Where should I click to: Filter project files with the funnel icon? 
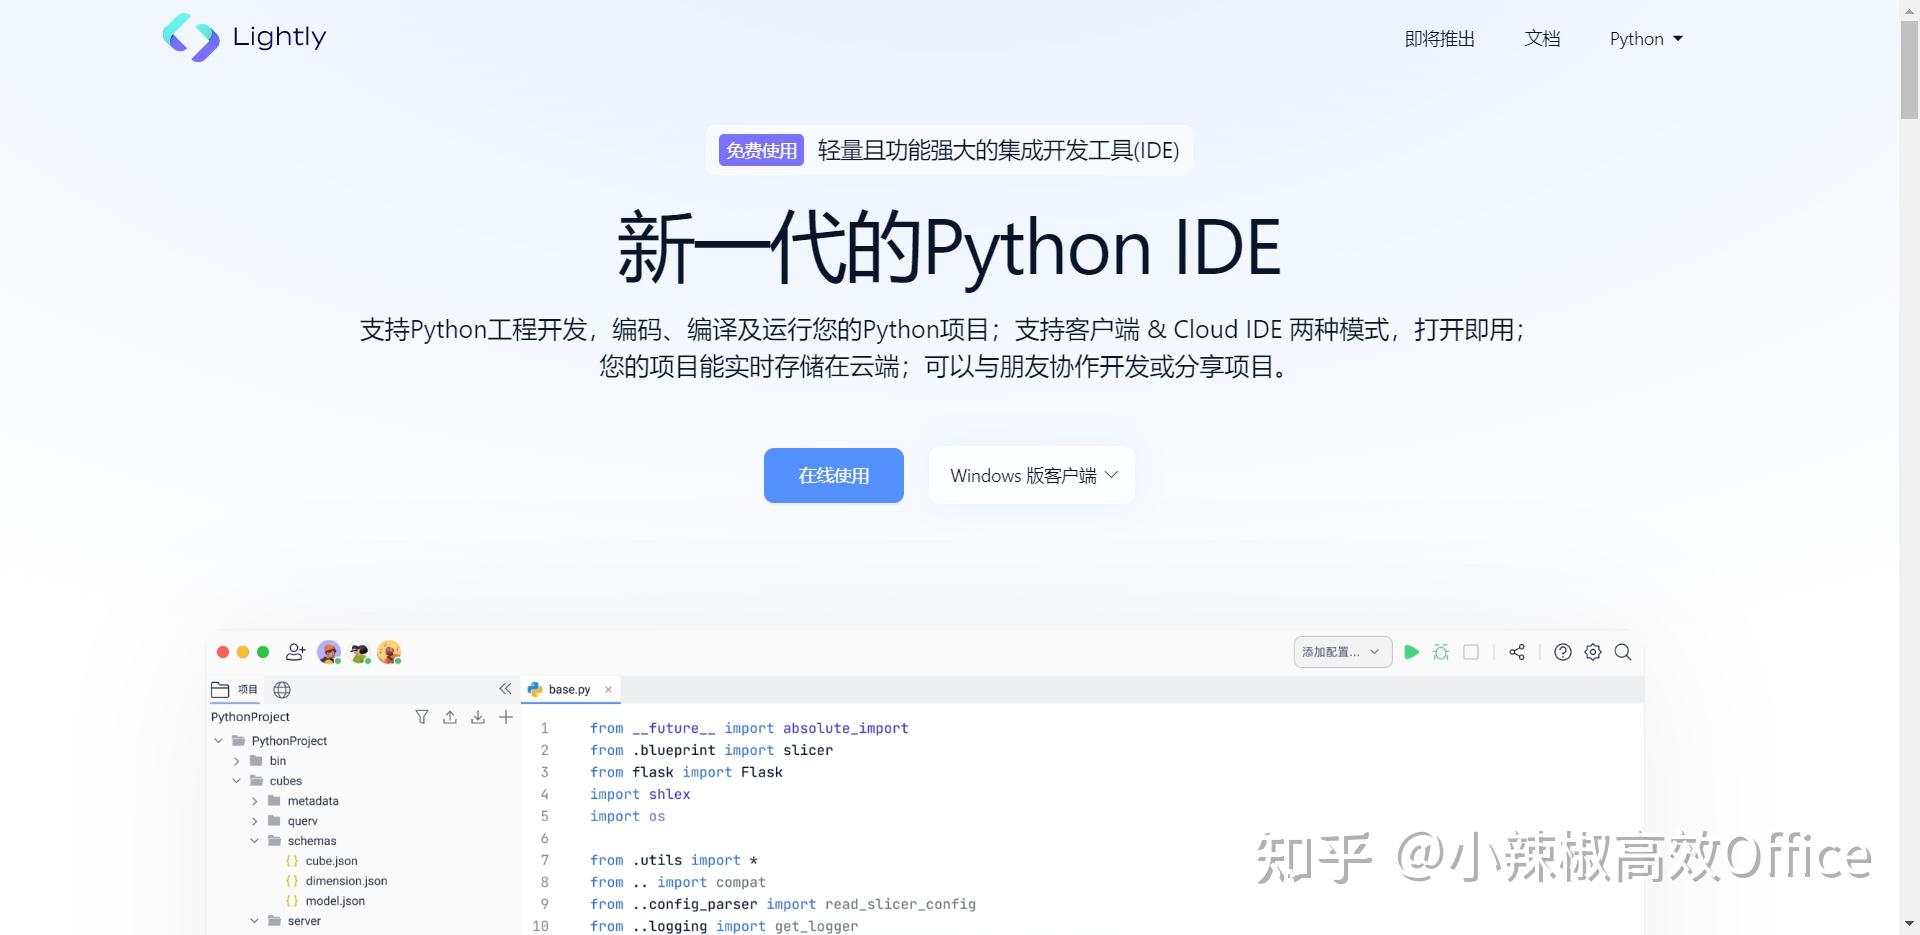(422, 716)
